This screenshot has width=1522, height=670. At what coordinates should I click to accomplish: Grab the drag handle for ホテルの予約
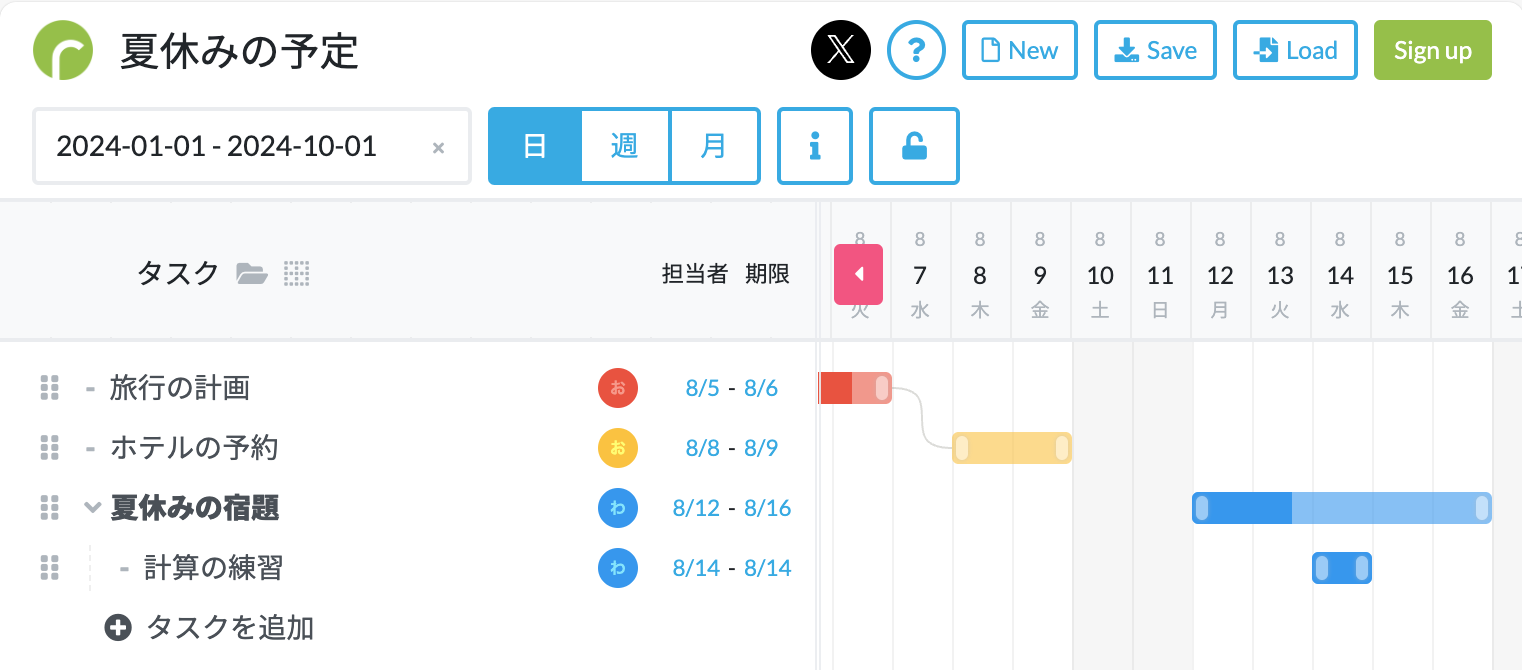(50, 448)
